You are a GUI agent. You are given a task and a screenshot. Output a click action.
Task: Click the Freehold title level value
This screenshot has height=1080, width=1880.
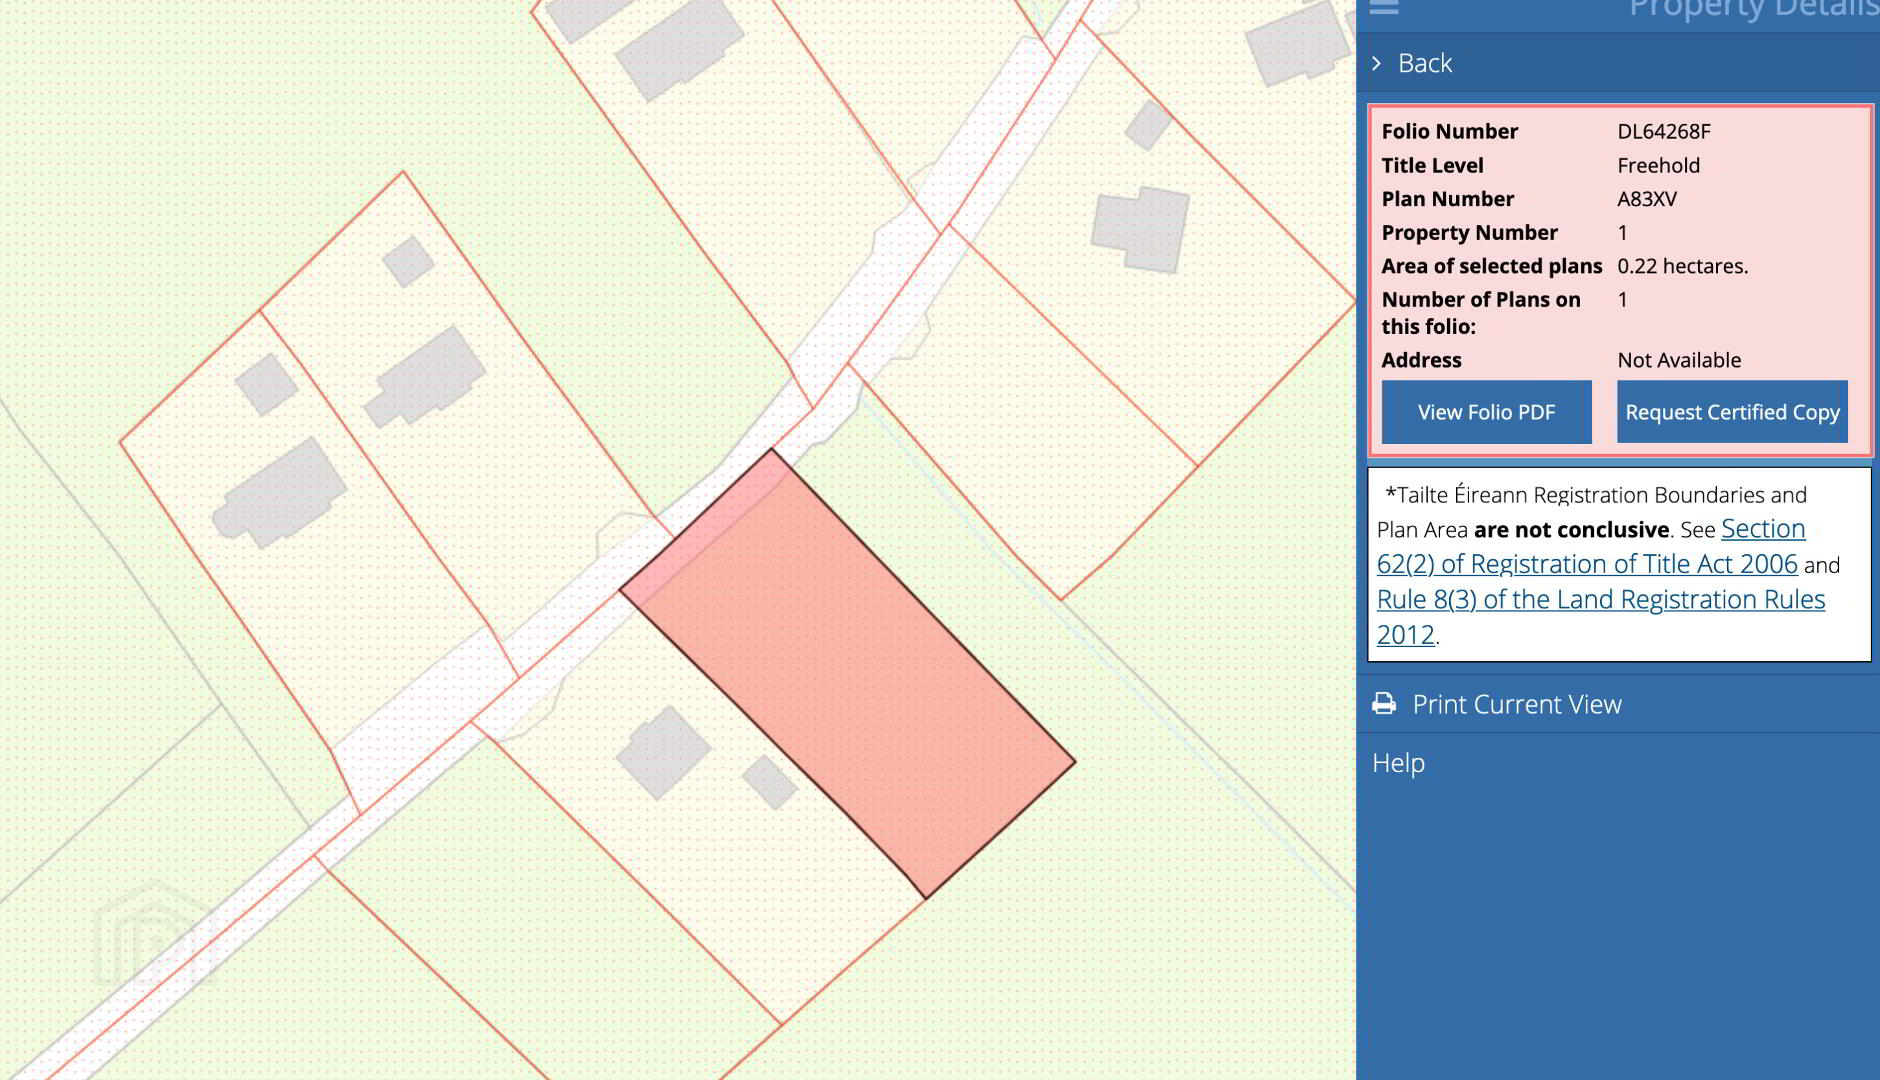[1658, 165]
